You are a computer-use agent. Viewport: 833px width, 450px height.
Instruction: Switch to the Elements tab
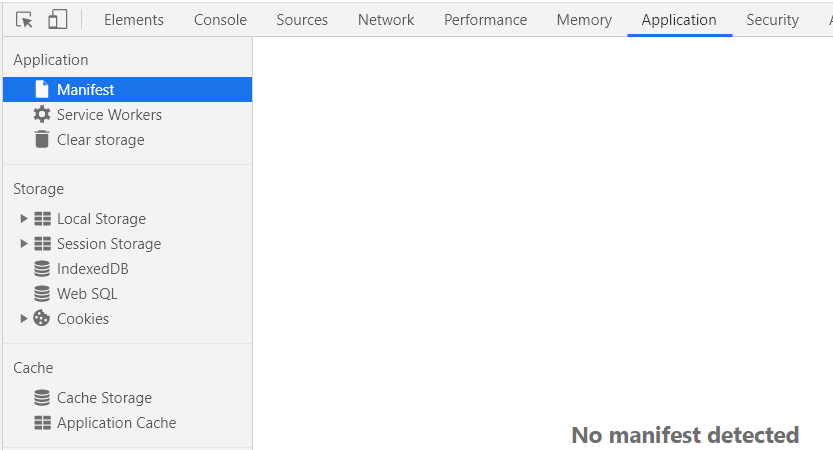pos(134,20)
